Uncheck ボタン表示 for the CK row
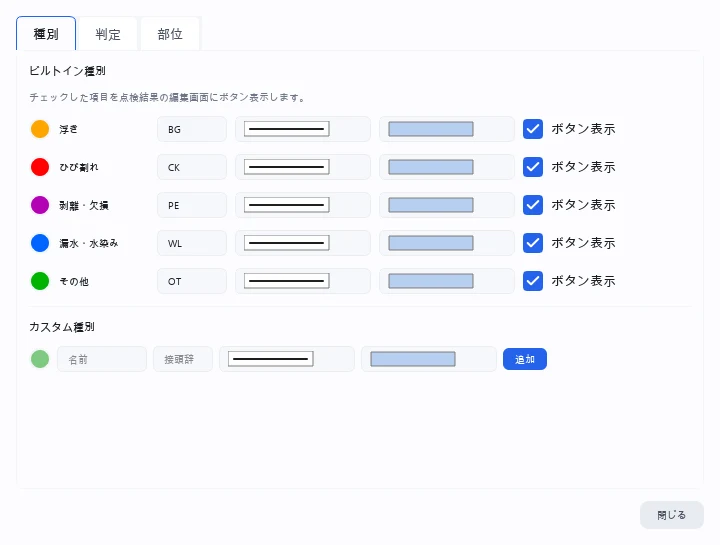 (533, 167)
